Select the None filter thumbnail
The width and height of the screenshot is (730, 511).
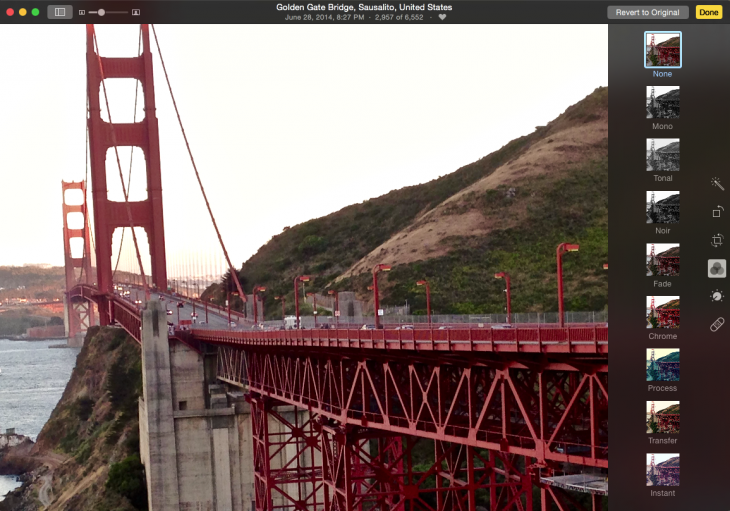pyautogui.click(x=662, y=50)
